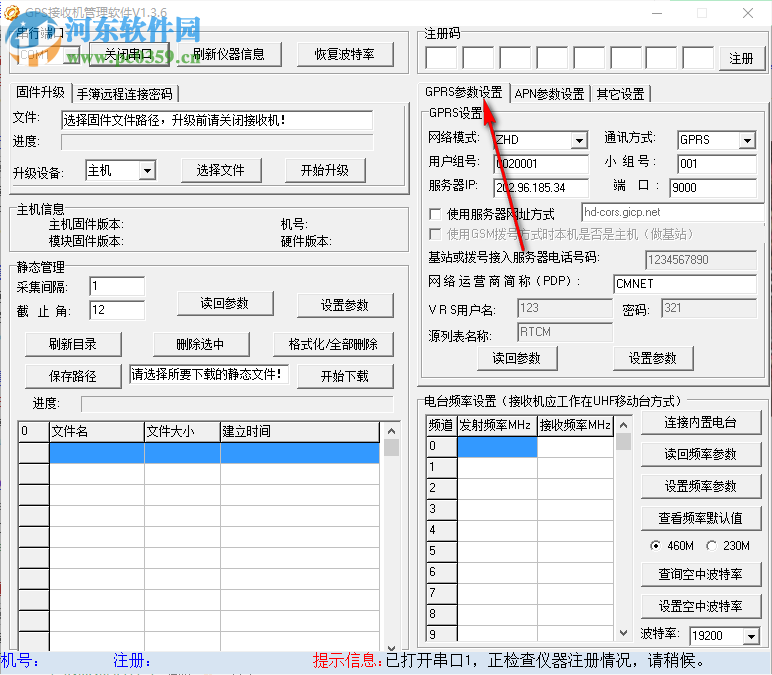Expand the 升级设备 主机 dropdown
772x675 pixels.
coord(147,171)
